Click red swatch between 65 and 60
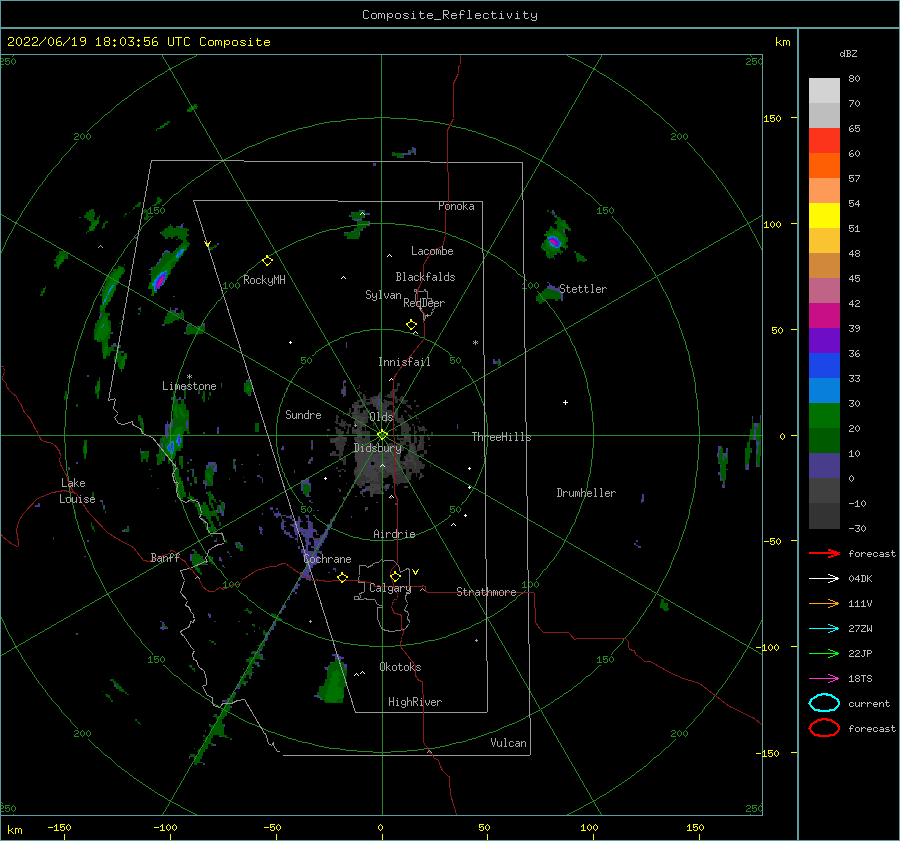 pyautogui.click(x=824, y=141)
